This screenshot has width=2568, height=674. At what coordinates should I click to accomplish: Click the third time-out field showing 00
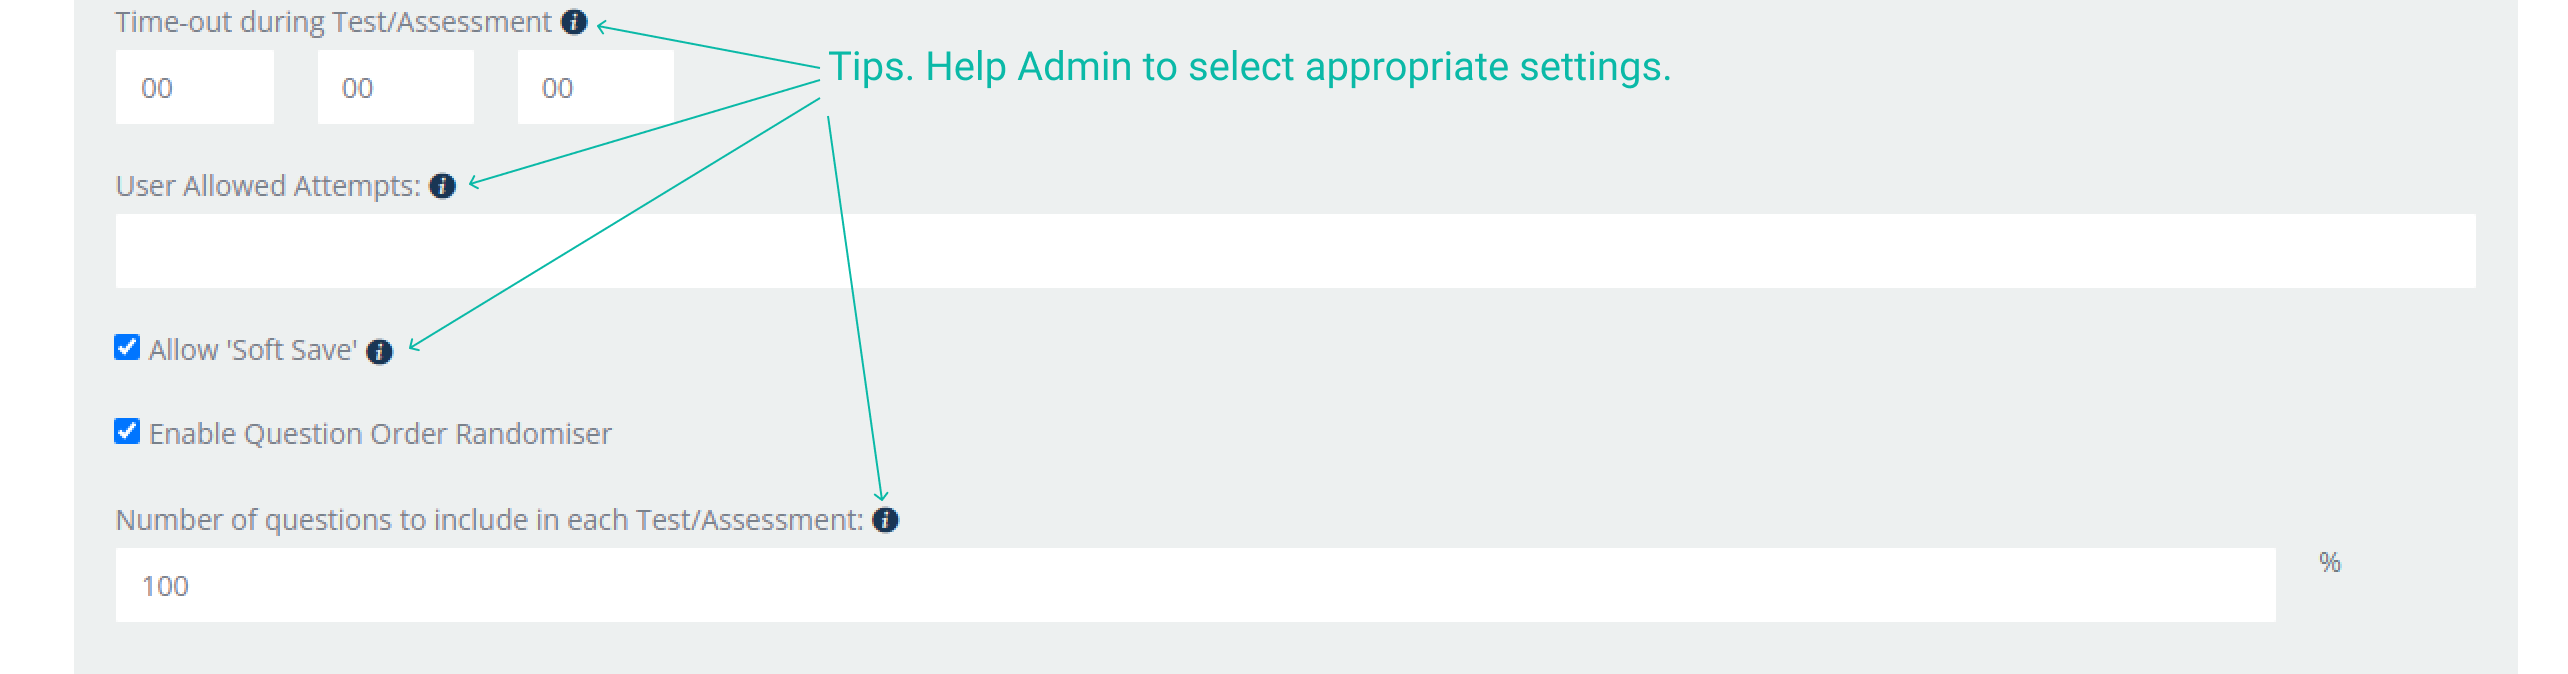(595, 88)
